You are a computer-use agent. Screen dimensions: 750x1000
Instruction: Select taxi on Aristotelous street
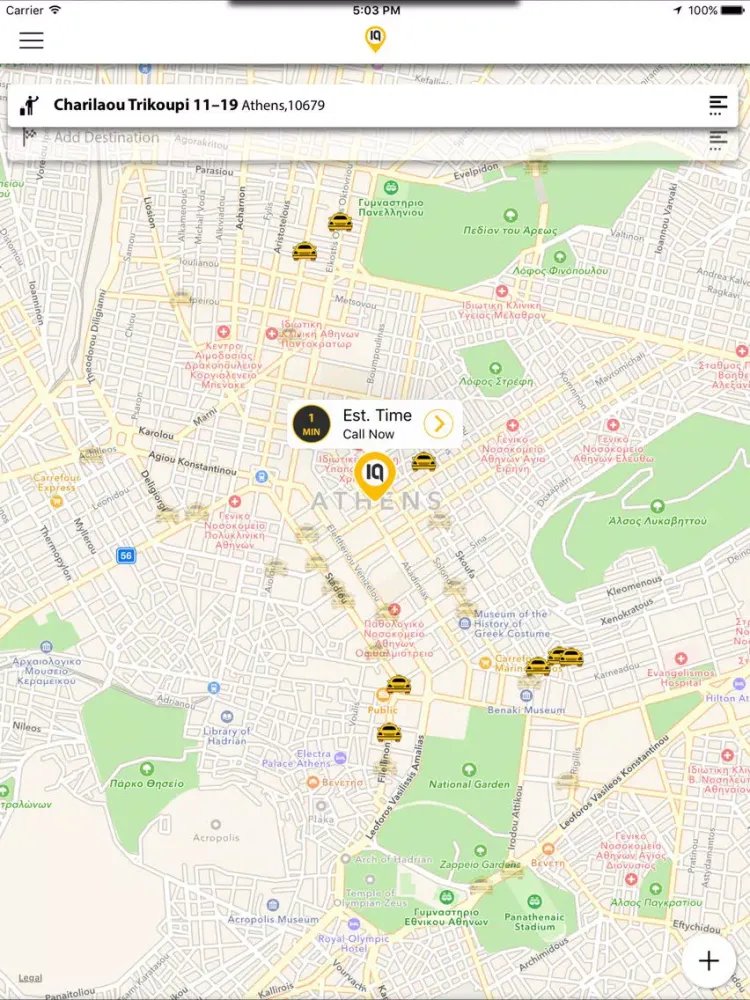[x=304, y=251]
